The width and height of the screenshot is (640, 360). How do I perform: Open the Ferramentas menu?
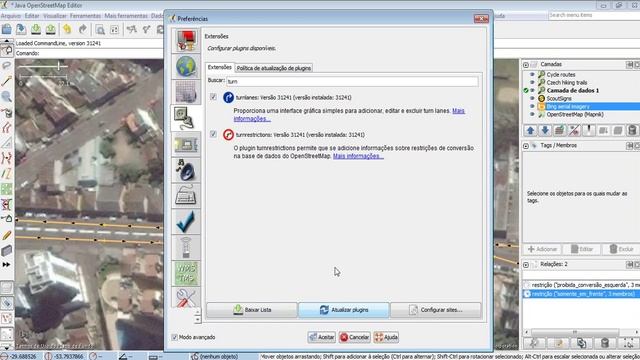pyautogui.click(x=85, y=16)
